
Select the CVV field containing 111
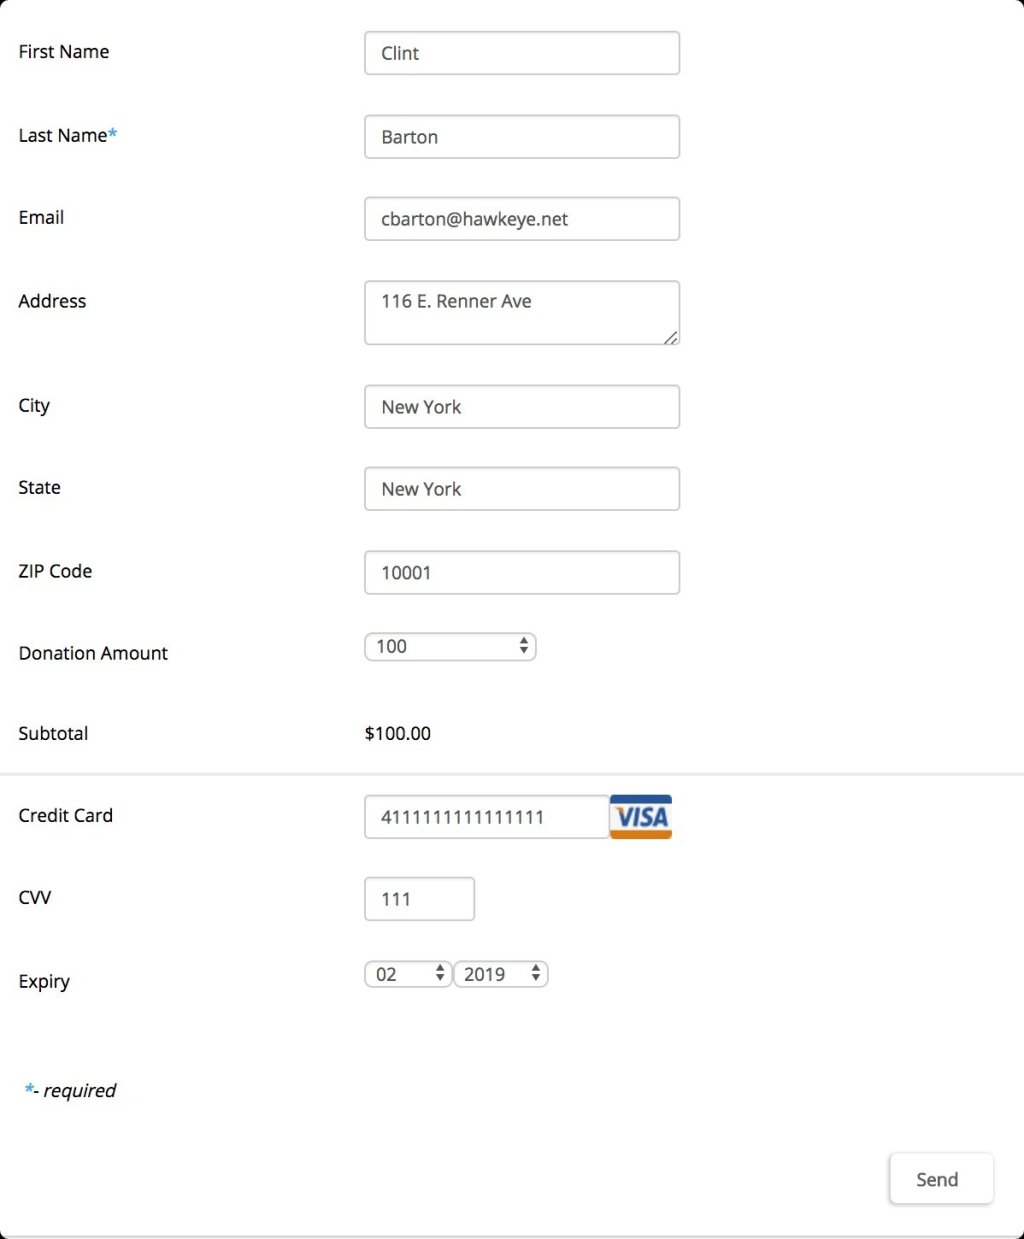(x=418, y=898)
